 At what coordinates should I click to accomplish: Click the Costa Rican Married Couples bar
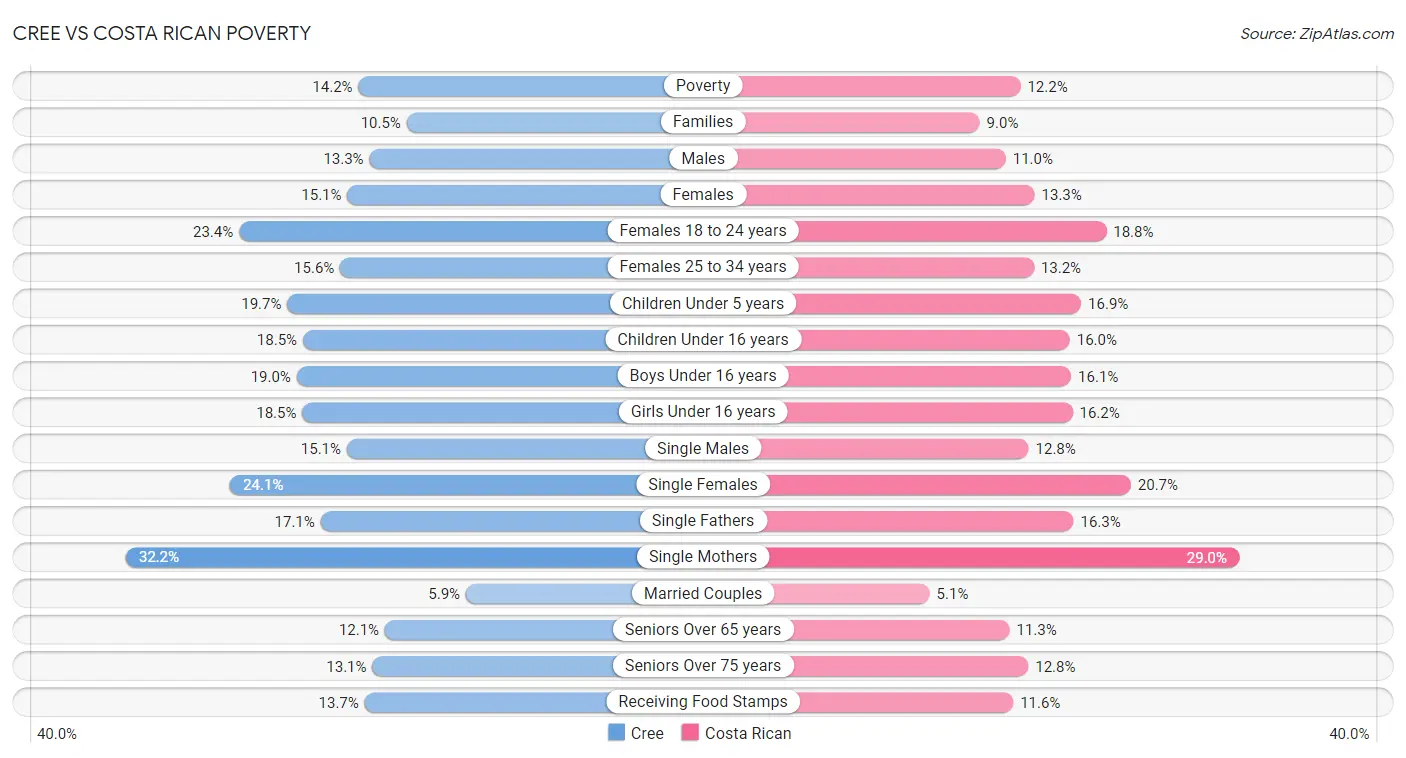[x=816, y=594]
